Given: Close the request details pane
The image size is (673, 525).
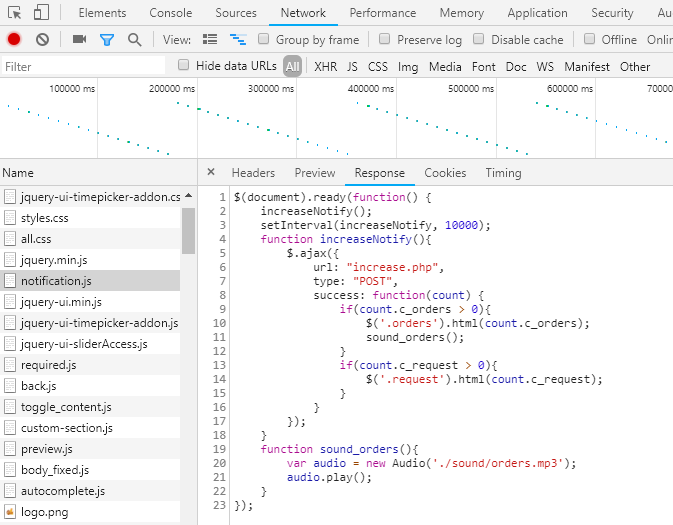Looking at the screenshot, I should (x=211, y=172).
